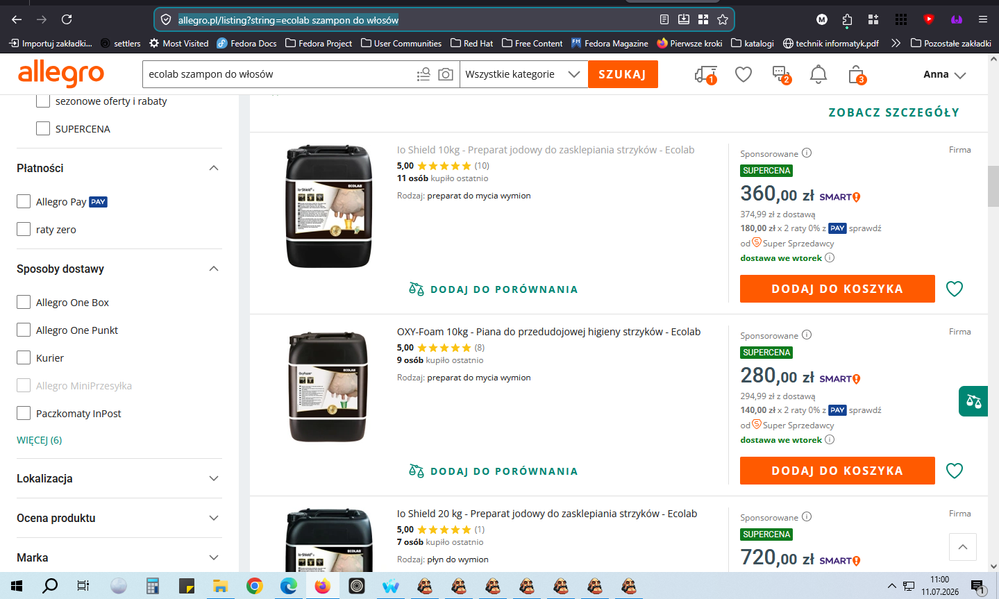
Task: Check Paczkomaty InPost delivery
Action: click(x=24, y=413)
